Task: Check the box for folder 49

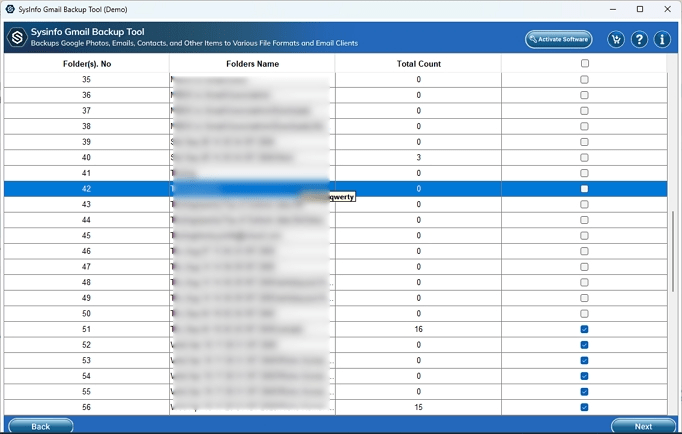Action: tap(584, 298)
